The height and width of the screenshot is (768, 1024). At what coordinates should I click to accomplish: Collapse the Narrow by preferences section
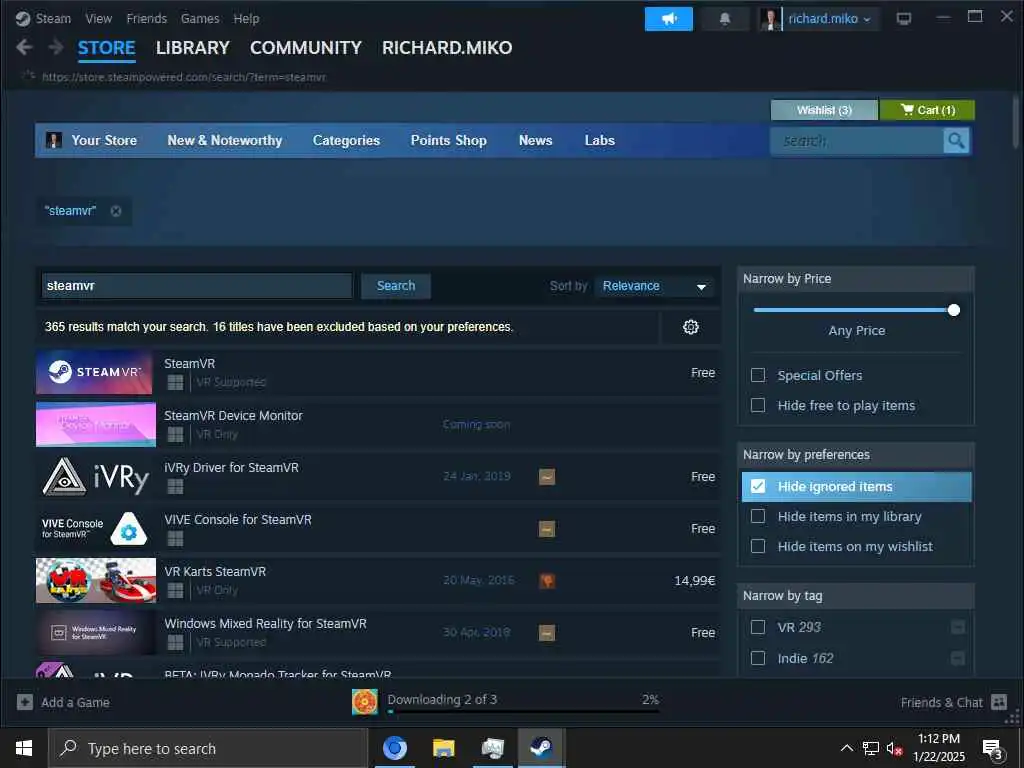click(x=856, y=455)
